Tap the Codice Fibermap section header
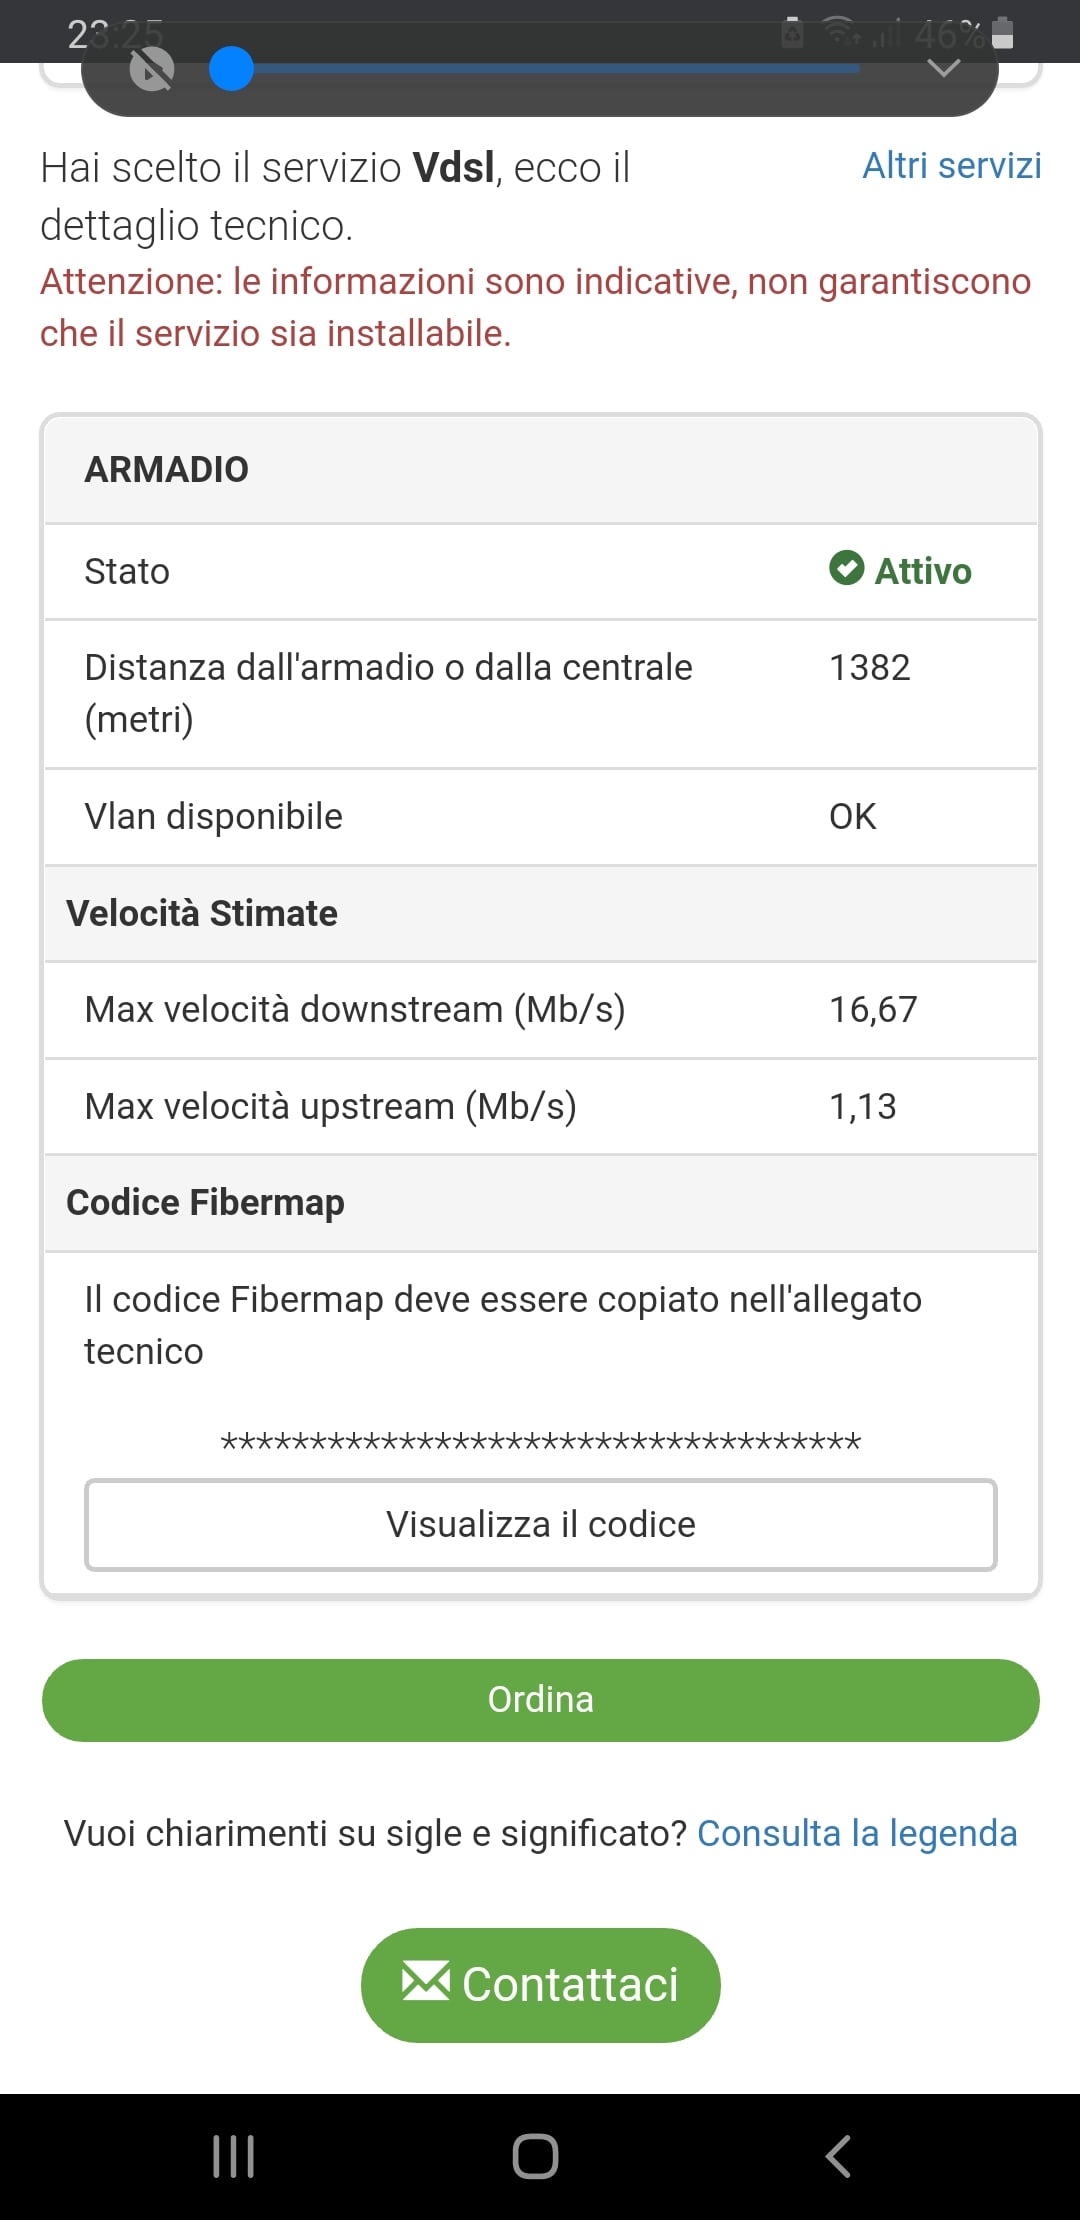 [205, 1202]
